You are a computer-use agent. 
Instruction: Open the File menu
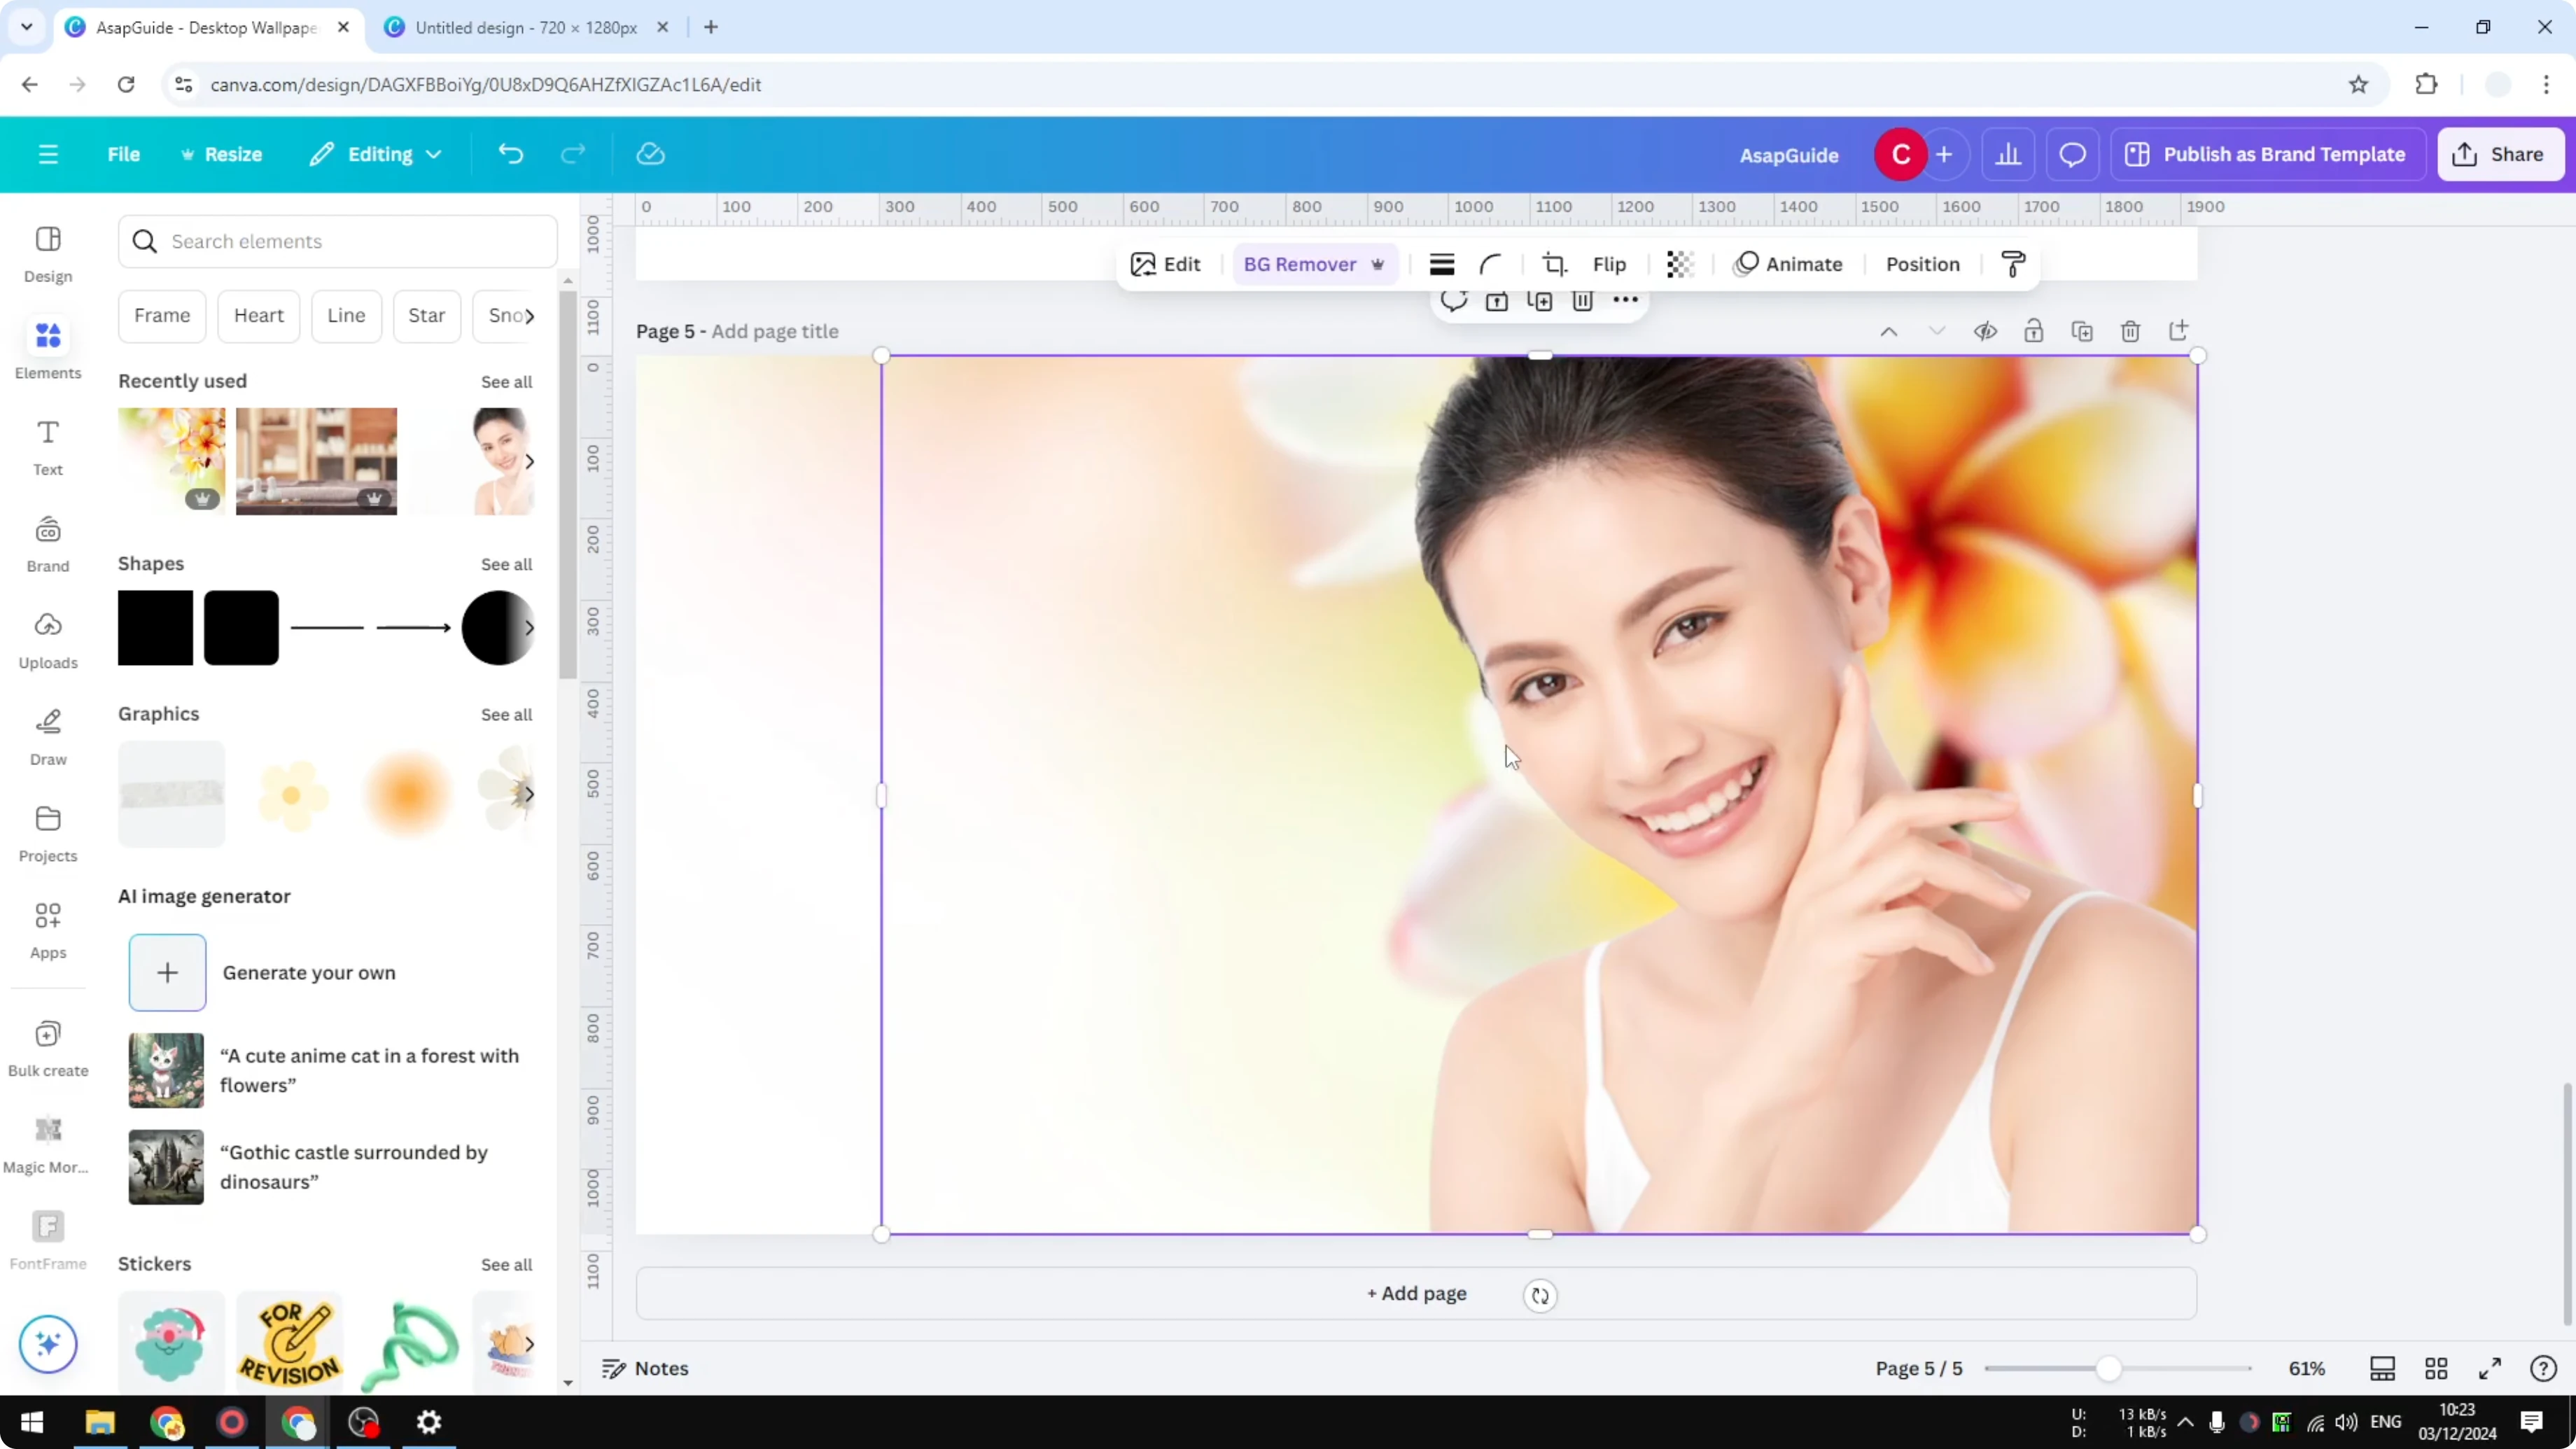tap(124, 154)
